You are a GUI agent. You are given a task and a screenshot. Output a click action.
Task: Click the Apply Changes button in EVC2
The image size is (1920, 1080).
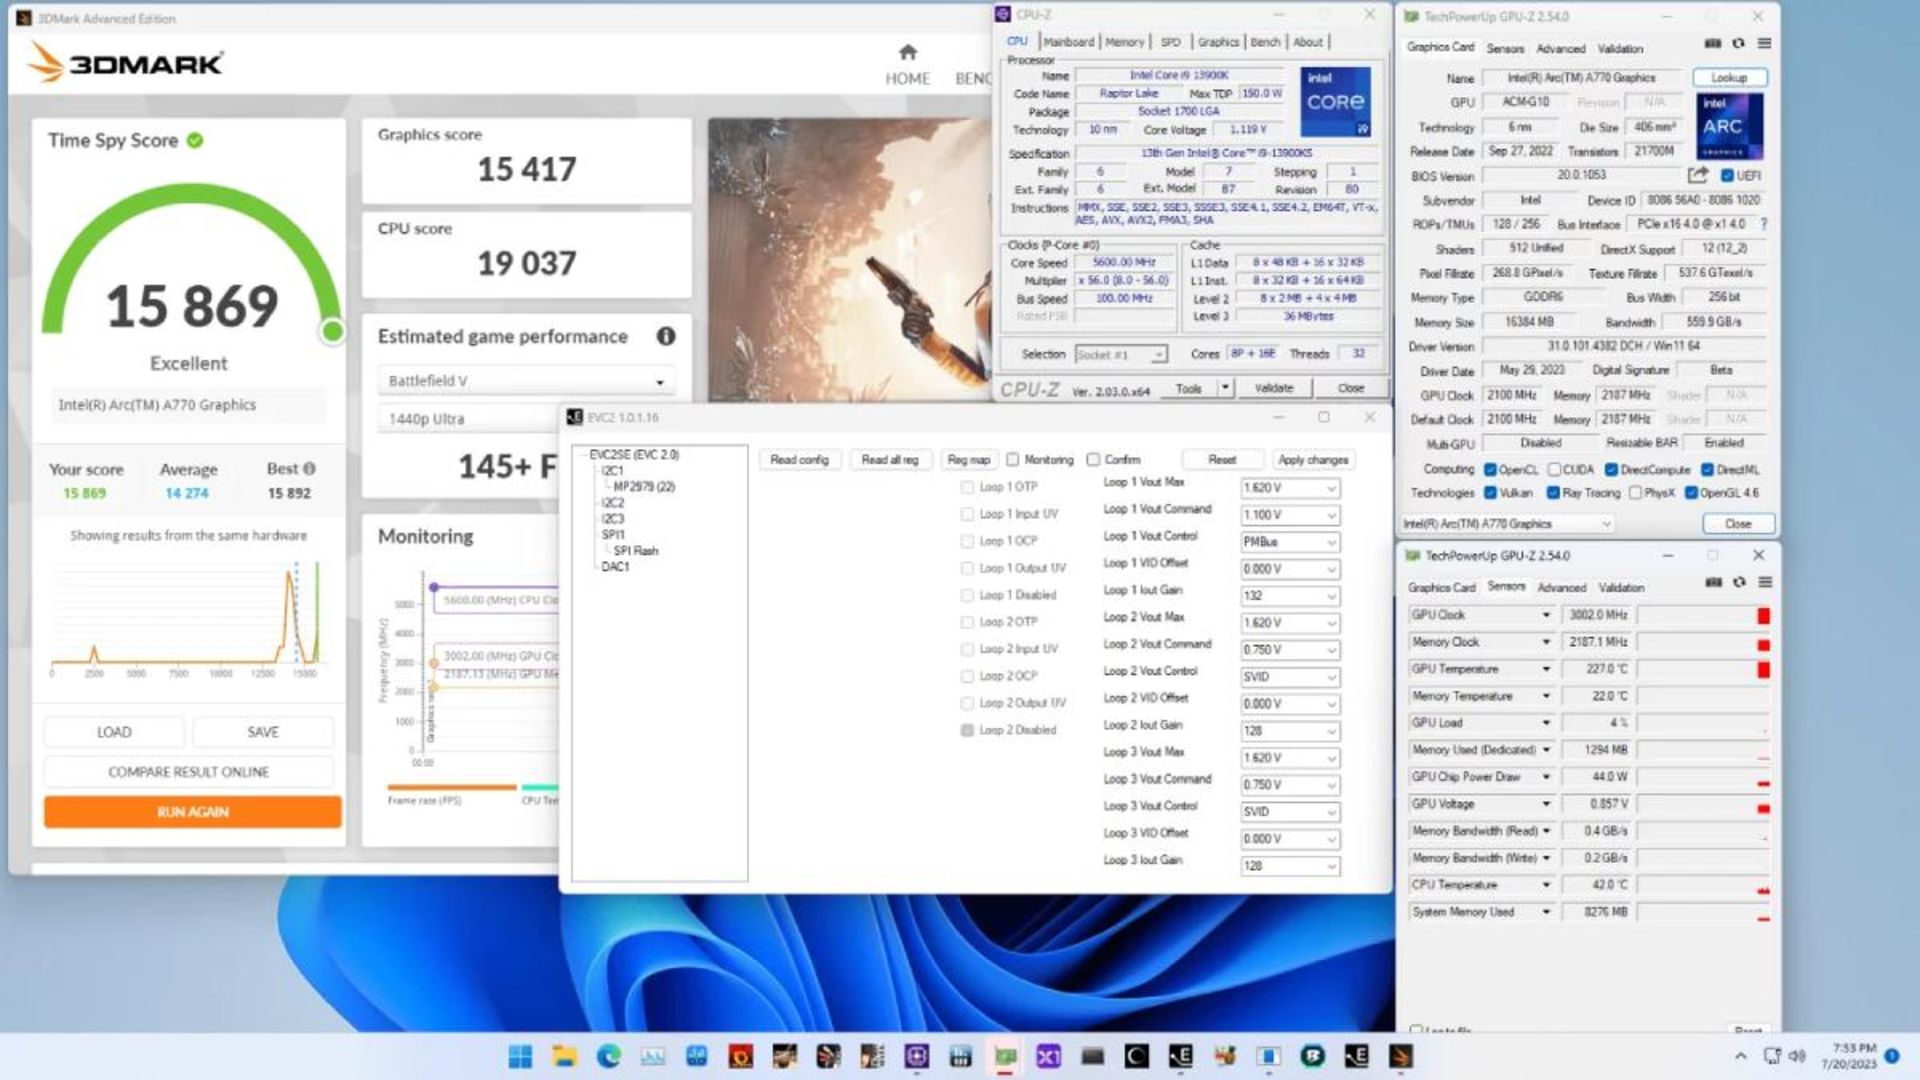[x=1311, y=458]
